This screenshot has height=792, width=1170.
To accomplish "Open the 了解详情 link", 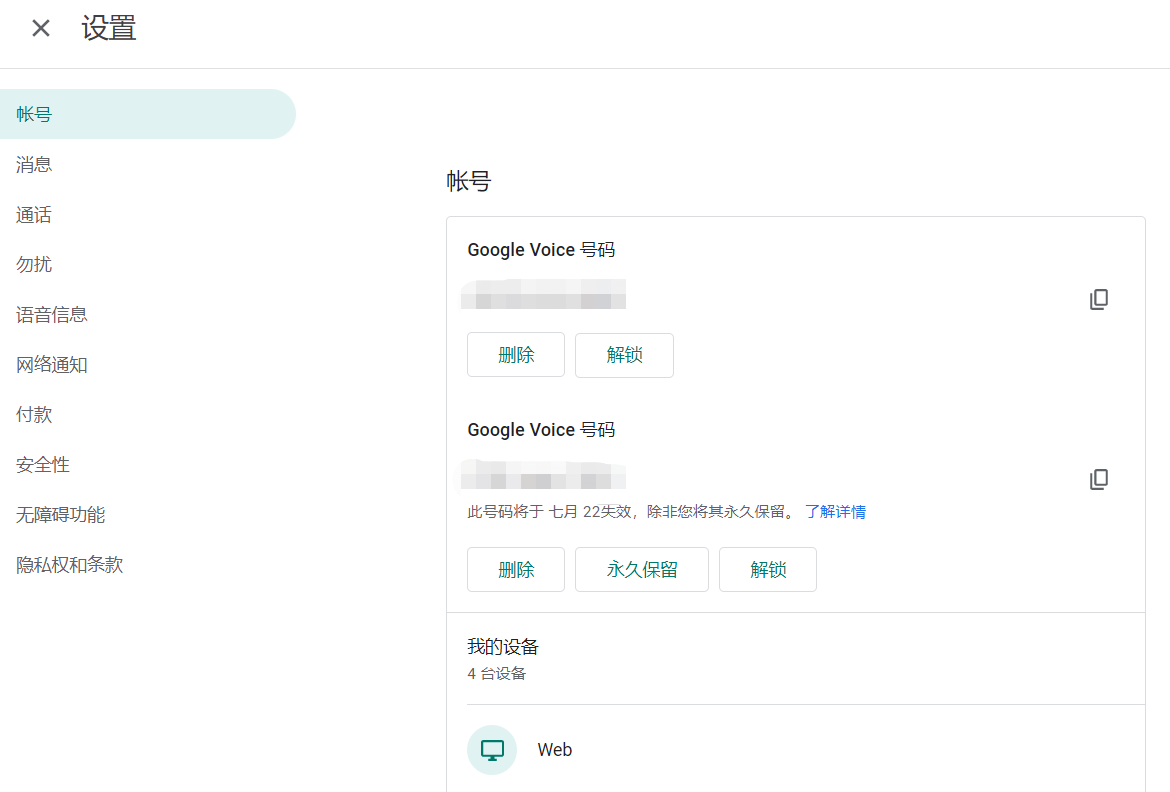I will click(835, 511).
